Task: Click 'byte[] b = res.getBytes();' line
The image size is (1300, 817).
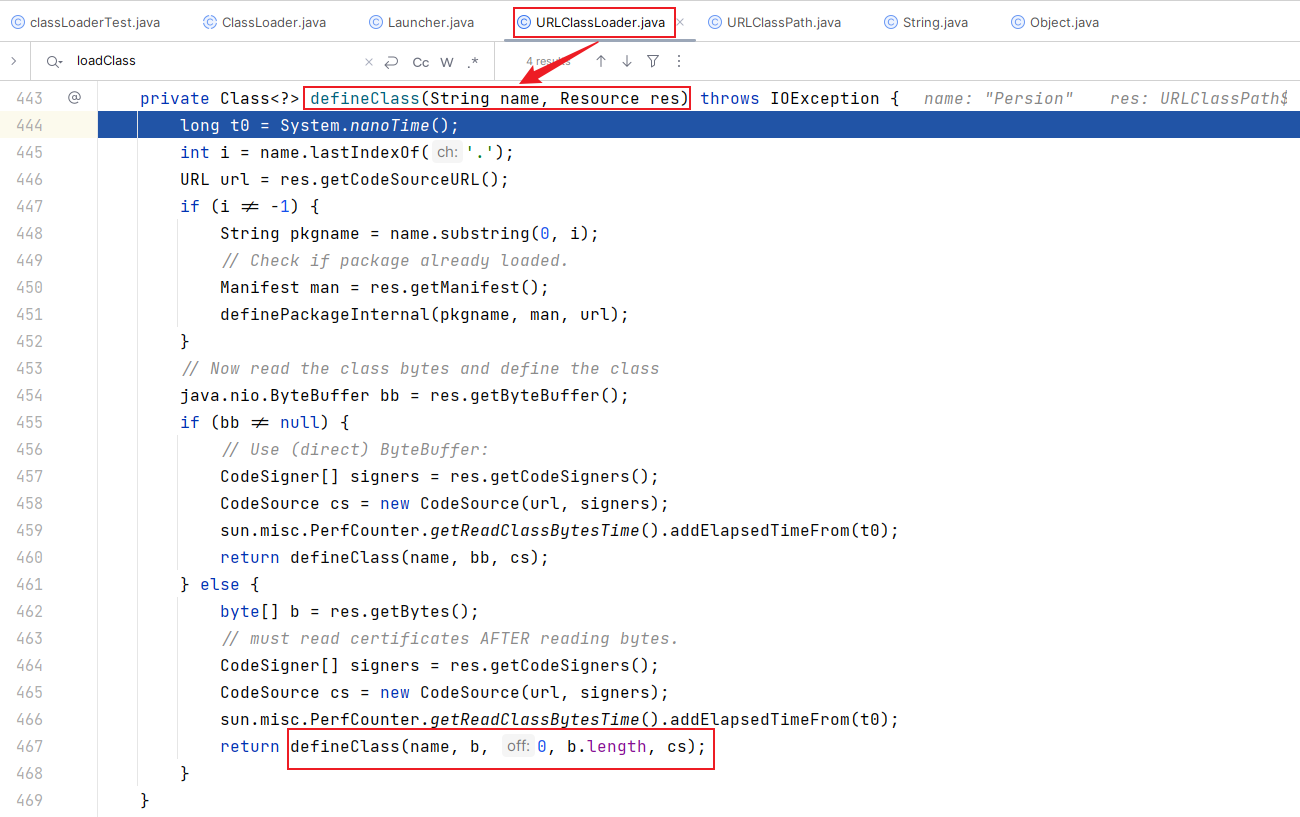Action: coord(349,611)
